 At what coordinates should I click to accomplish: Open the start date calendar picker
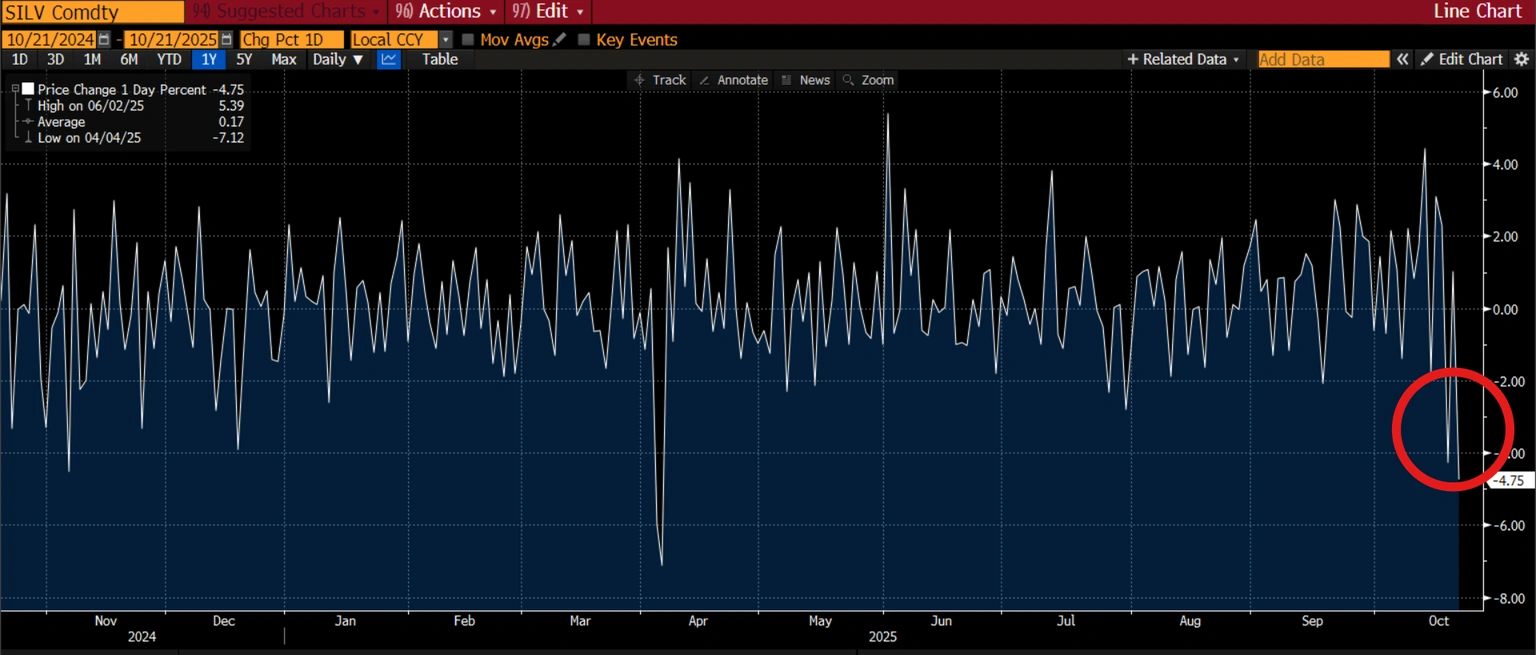coord(104,40)
